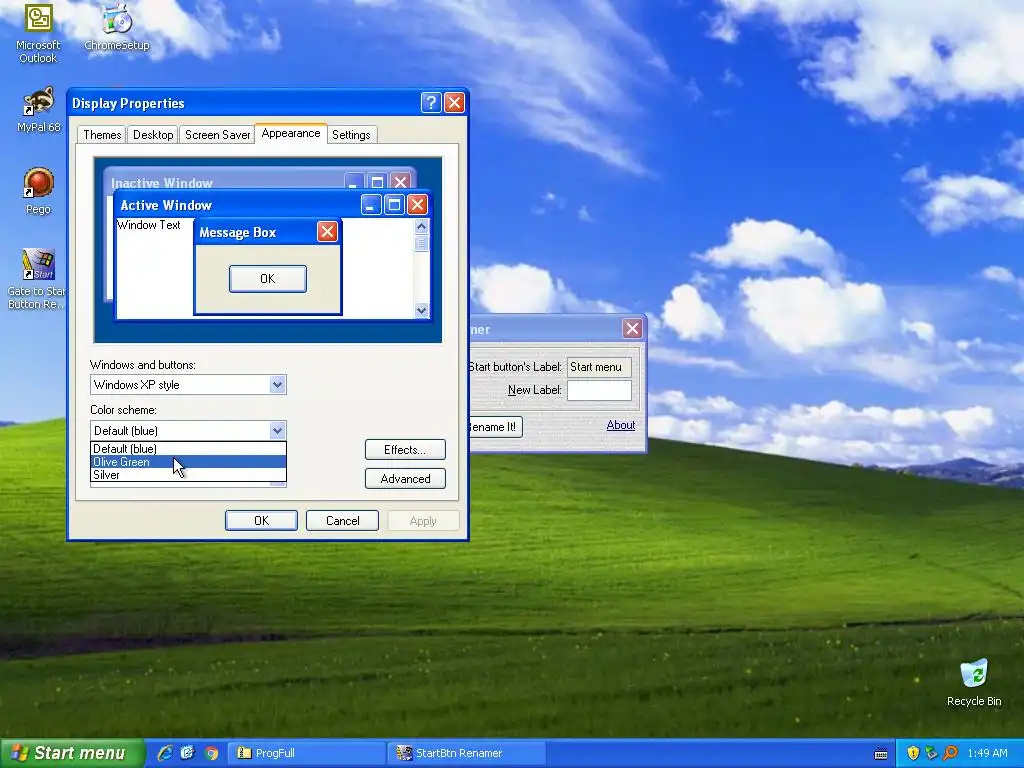Open the Windows and buttons dropdown

click(x=188, y=385)
